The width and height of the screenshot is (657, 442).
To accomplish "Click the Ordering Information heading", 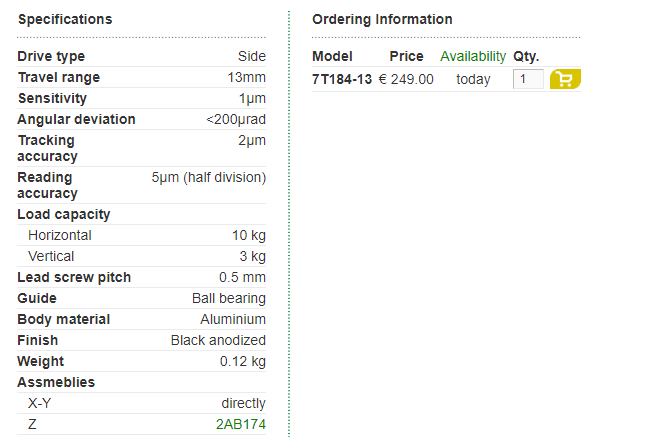I will (382, 19).
